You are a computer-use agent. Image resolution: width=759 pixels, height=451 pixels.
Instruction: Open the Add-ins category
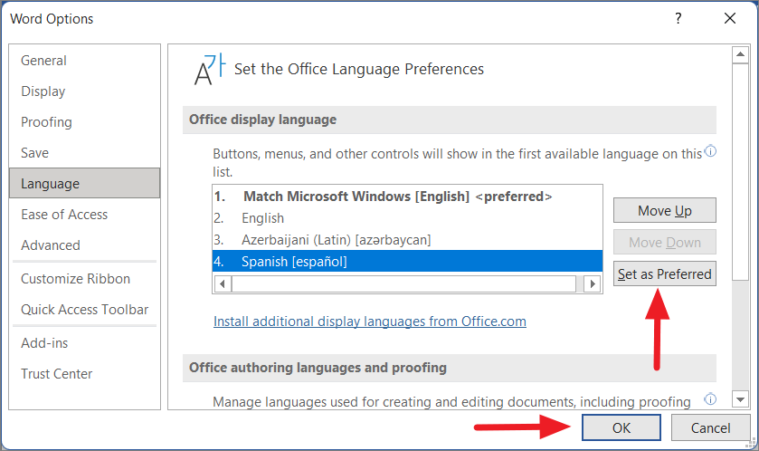84,343
